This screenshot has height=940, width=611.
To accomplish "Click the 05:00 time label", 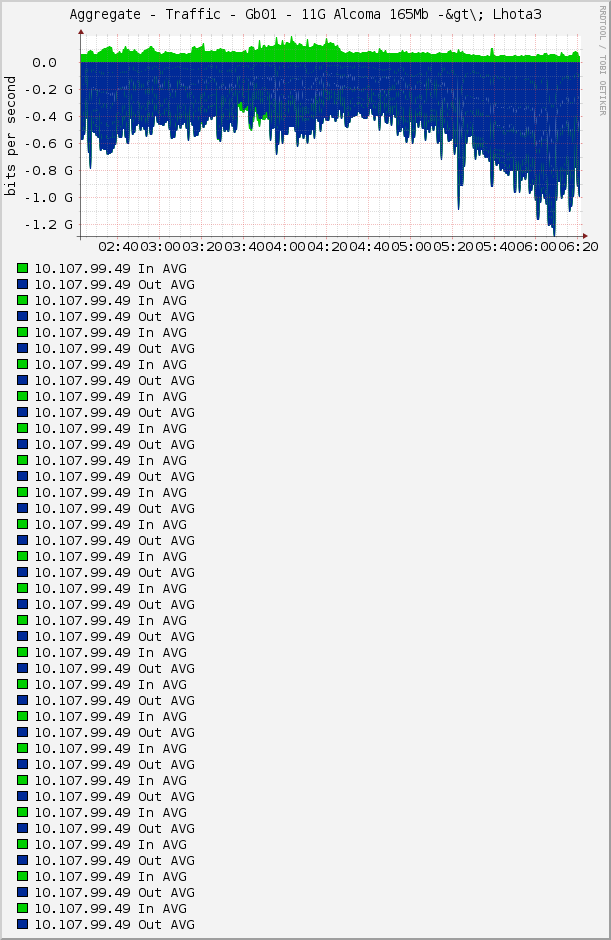I will pos(411,247).
